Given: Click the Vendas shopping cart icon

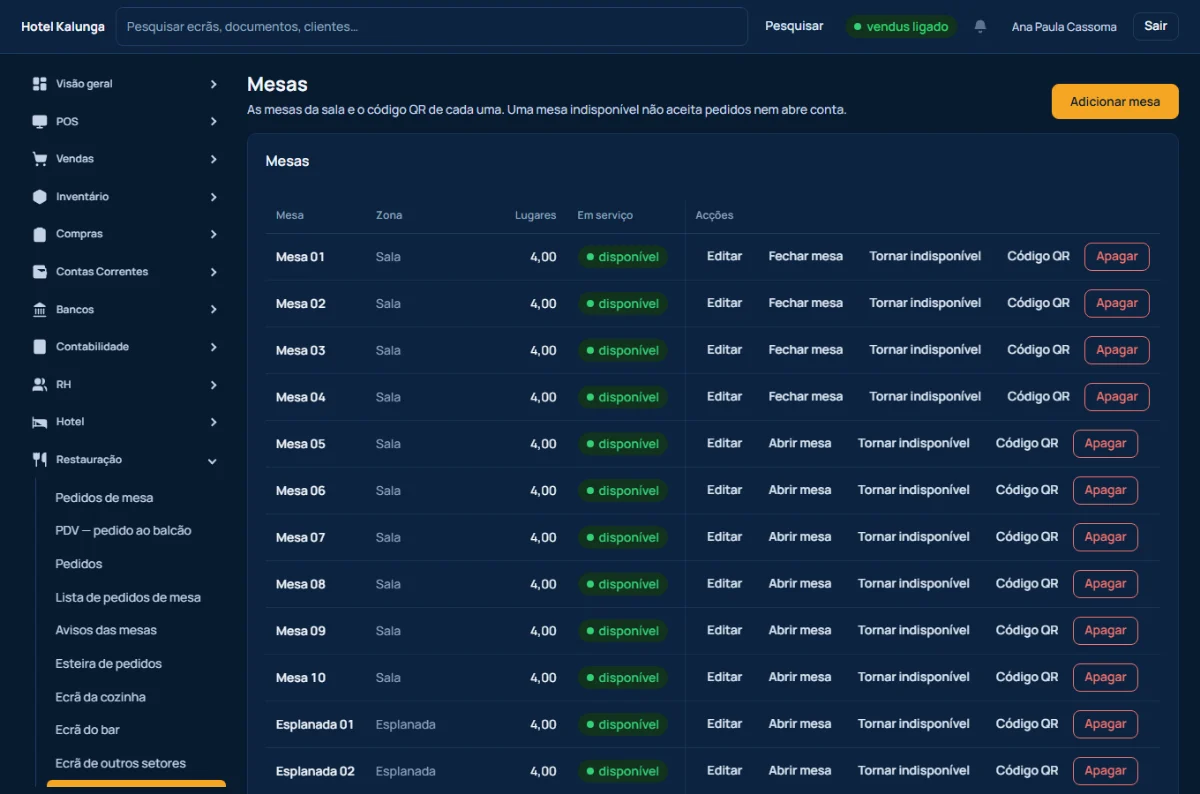Looking at the screenshot, I should (x=40, y=159).
